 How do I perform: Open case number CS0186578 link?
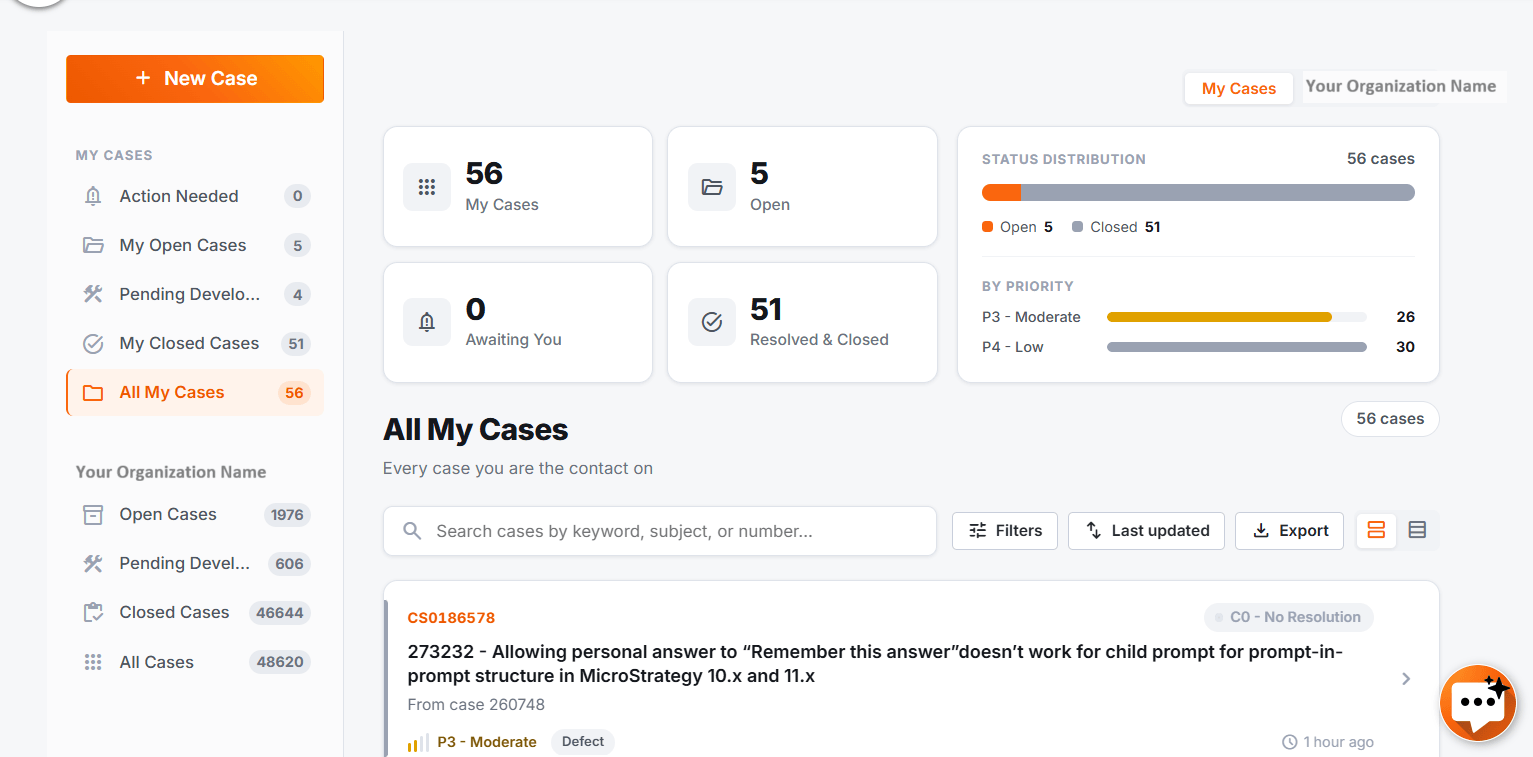point(451,618)
